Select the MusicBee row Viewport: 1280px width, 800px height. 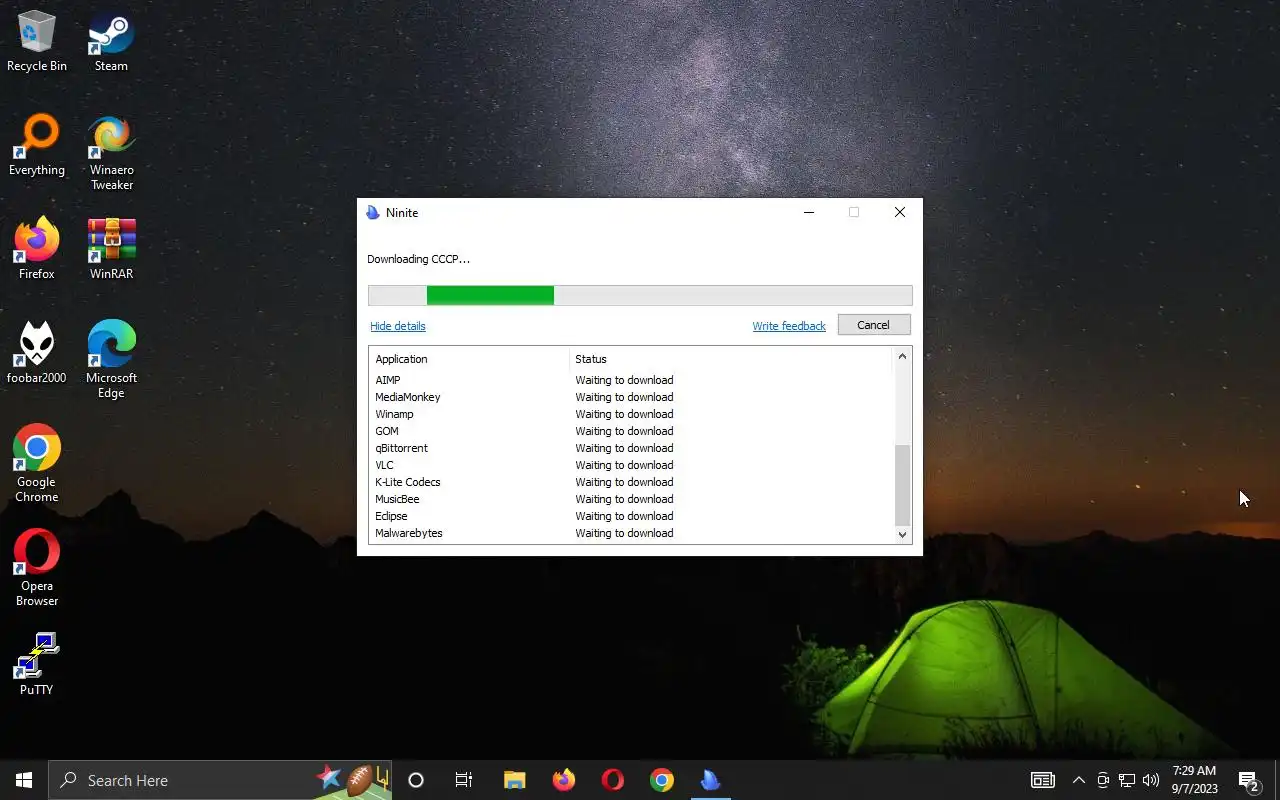tap(630, 499)
